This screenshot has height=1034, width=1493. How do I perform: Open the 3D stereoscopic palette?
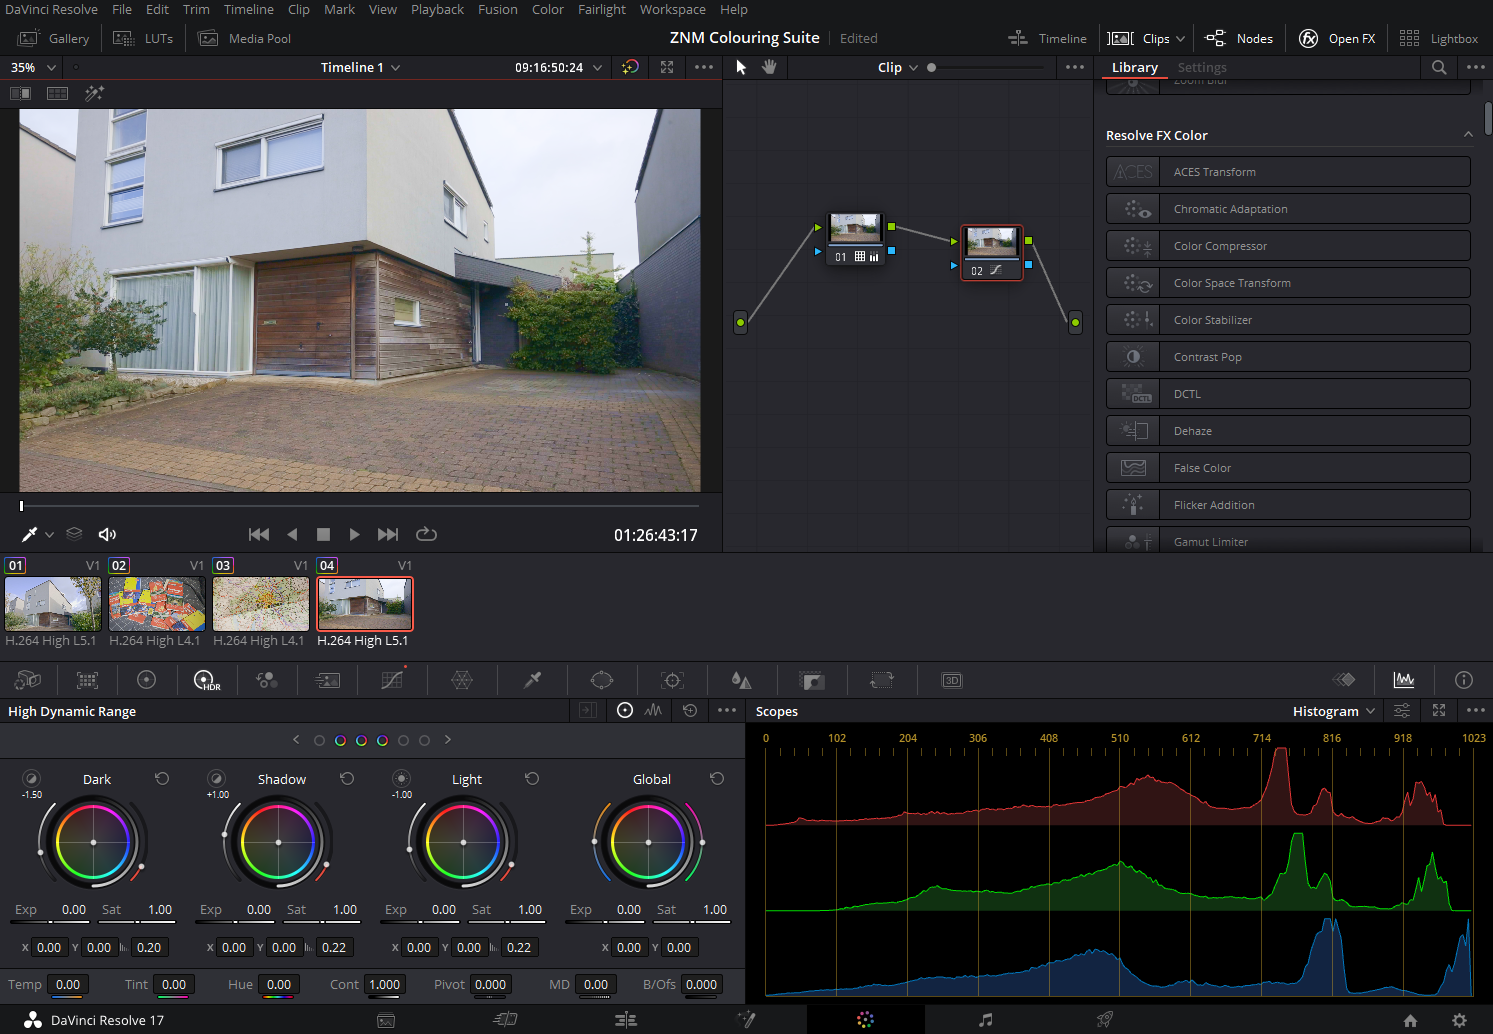pyautogui.click(x=952, y=680)
